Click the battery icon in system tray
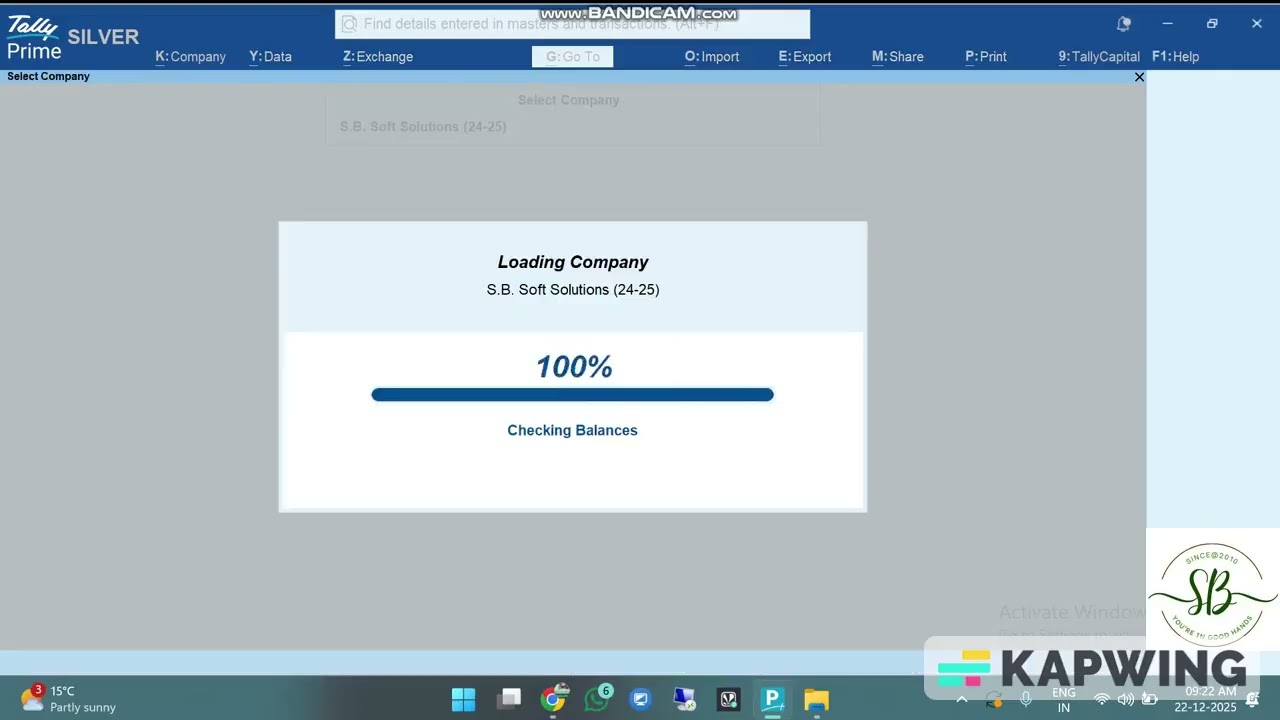 [x=1150, y=699]
